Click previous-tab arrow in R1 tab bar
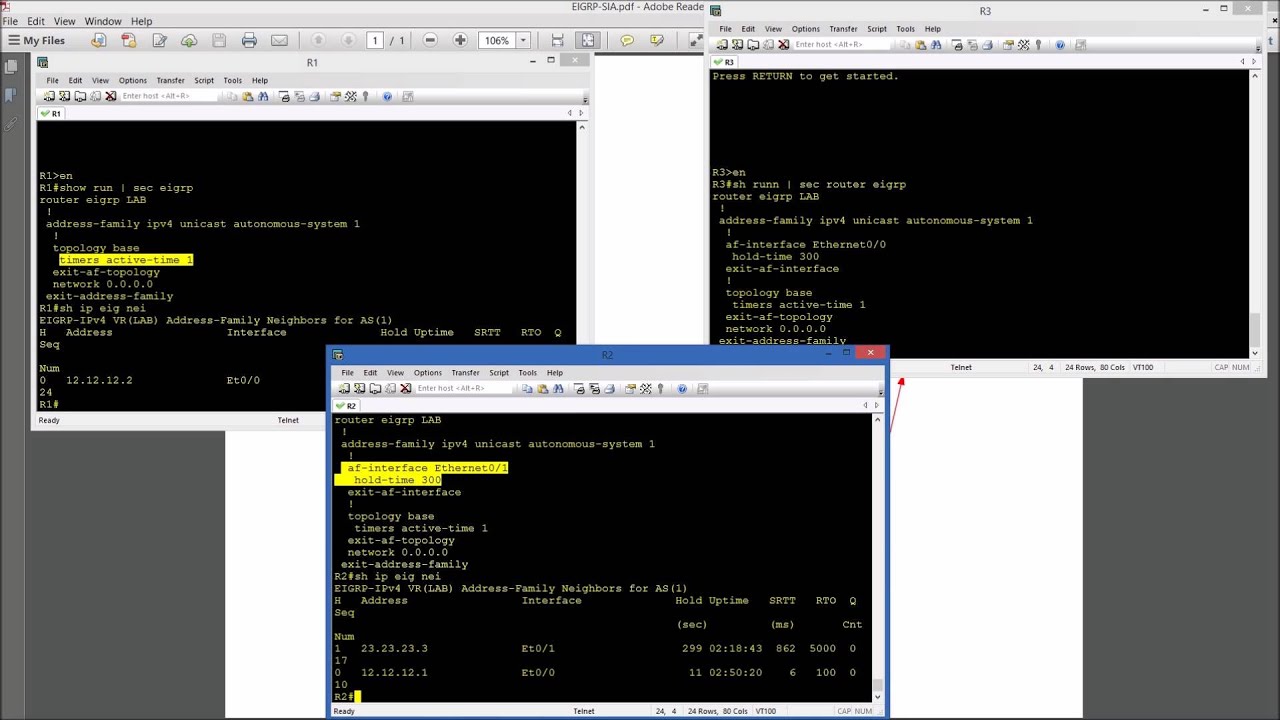This screenshot has height=720, width=1280. (x=569, y=113)
